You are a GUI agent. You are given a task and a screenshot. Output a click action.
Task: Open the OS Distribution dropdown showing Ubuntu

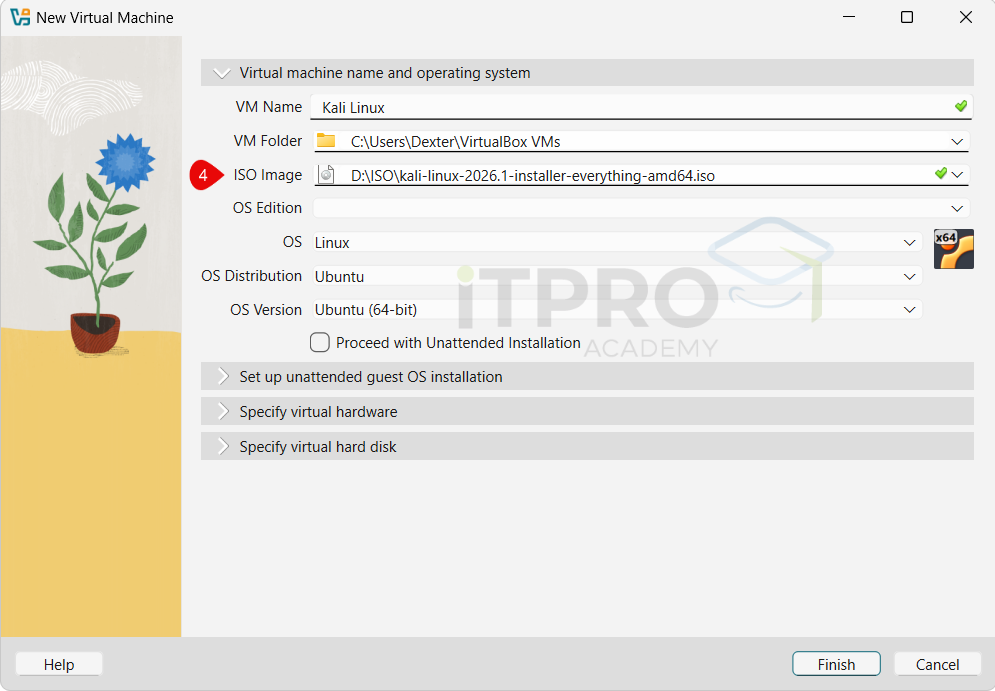tap(617, 276)
